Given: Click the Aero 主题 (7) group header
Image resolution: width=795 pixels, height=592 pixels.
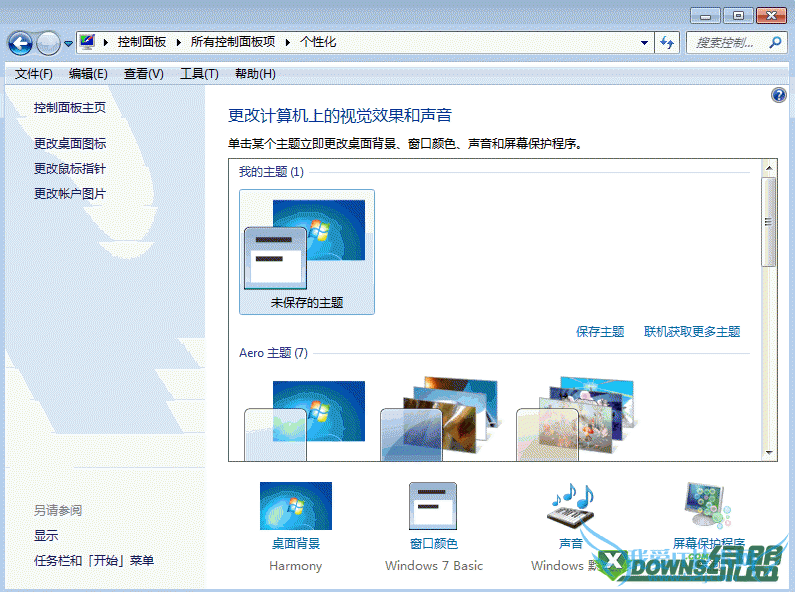Looking at the screenshot, I should 273,353.
